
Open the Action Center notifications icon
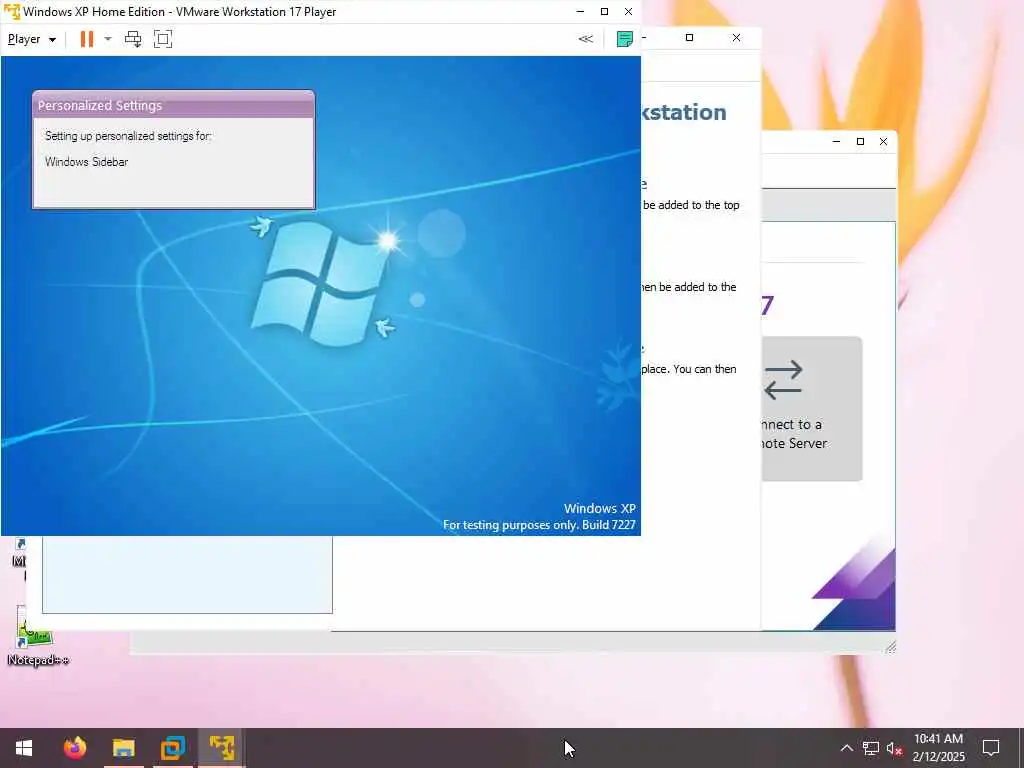(991, 748)
